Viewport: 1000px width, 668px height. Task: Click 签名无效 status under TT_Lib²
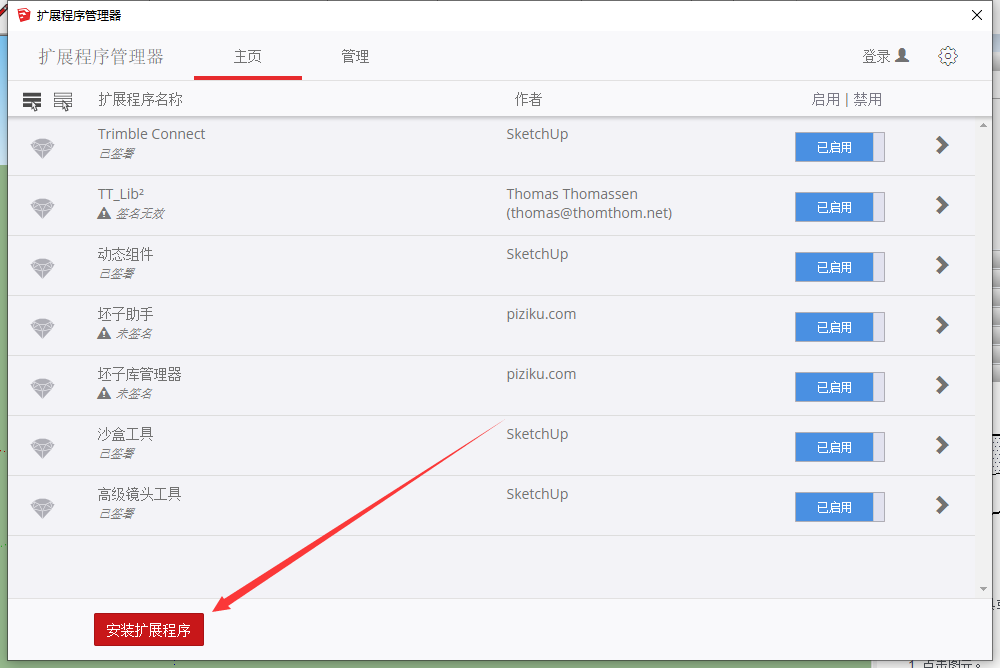[x=140, y=214]
